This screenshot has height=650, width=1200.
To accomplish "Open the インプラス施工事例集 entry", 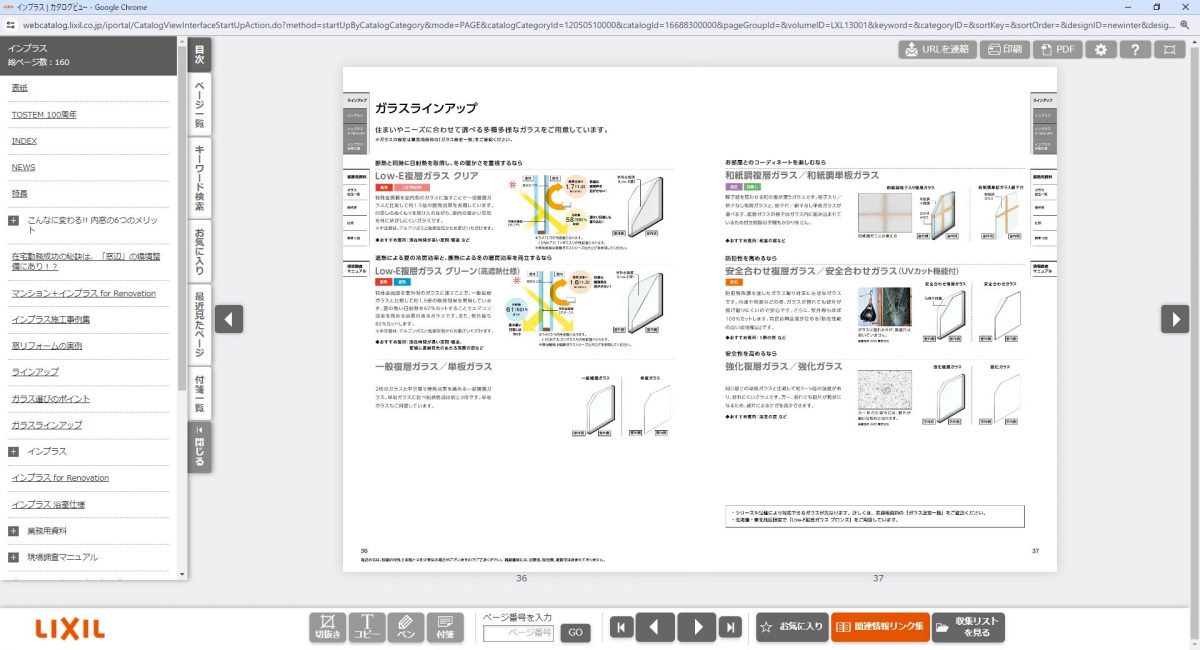I will point(51,319).
